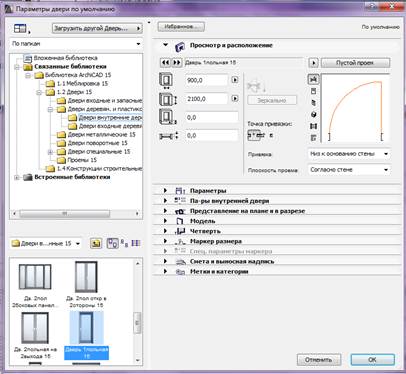406x374 pixels.
Task: Collapse the '1.2 Двери 15' folder node
Action: (x=39, y=92)
